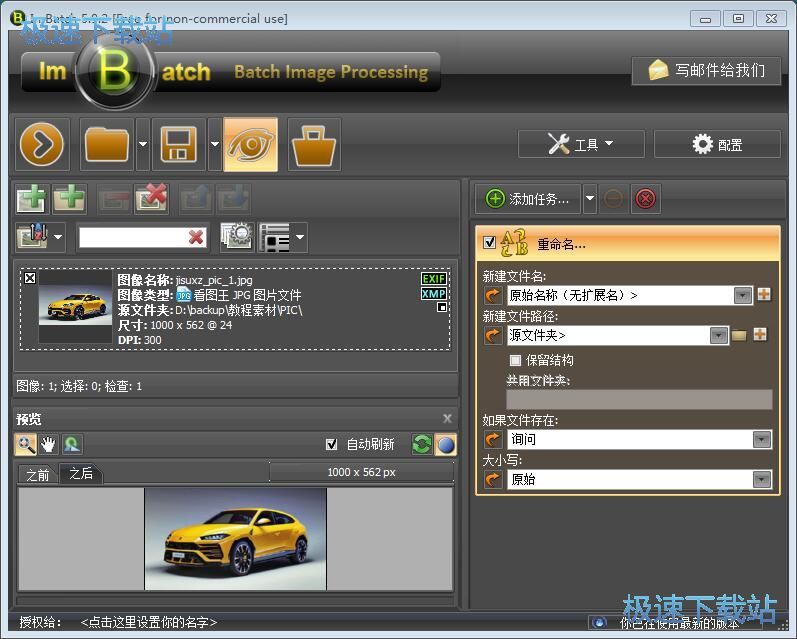This screenshot has width=797, height=639.
Task: Clear all images with red X icon
Action: 151,198
